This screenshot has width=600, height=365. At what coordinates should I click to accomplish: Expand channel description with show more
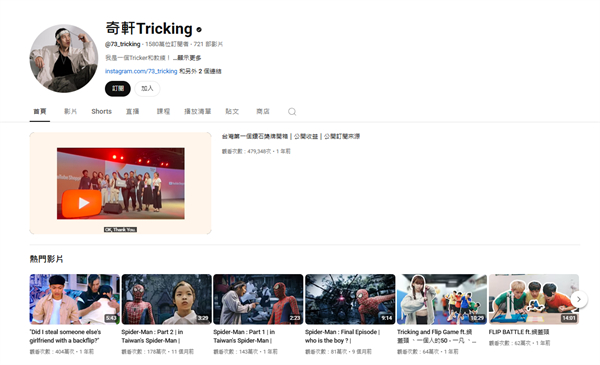pyautogui.click(x=188, y=58)
